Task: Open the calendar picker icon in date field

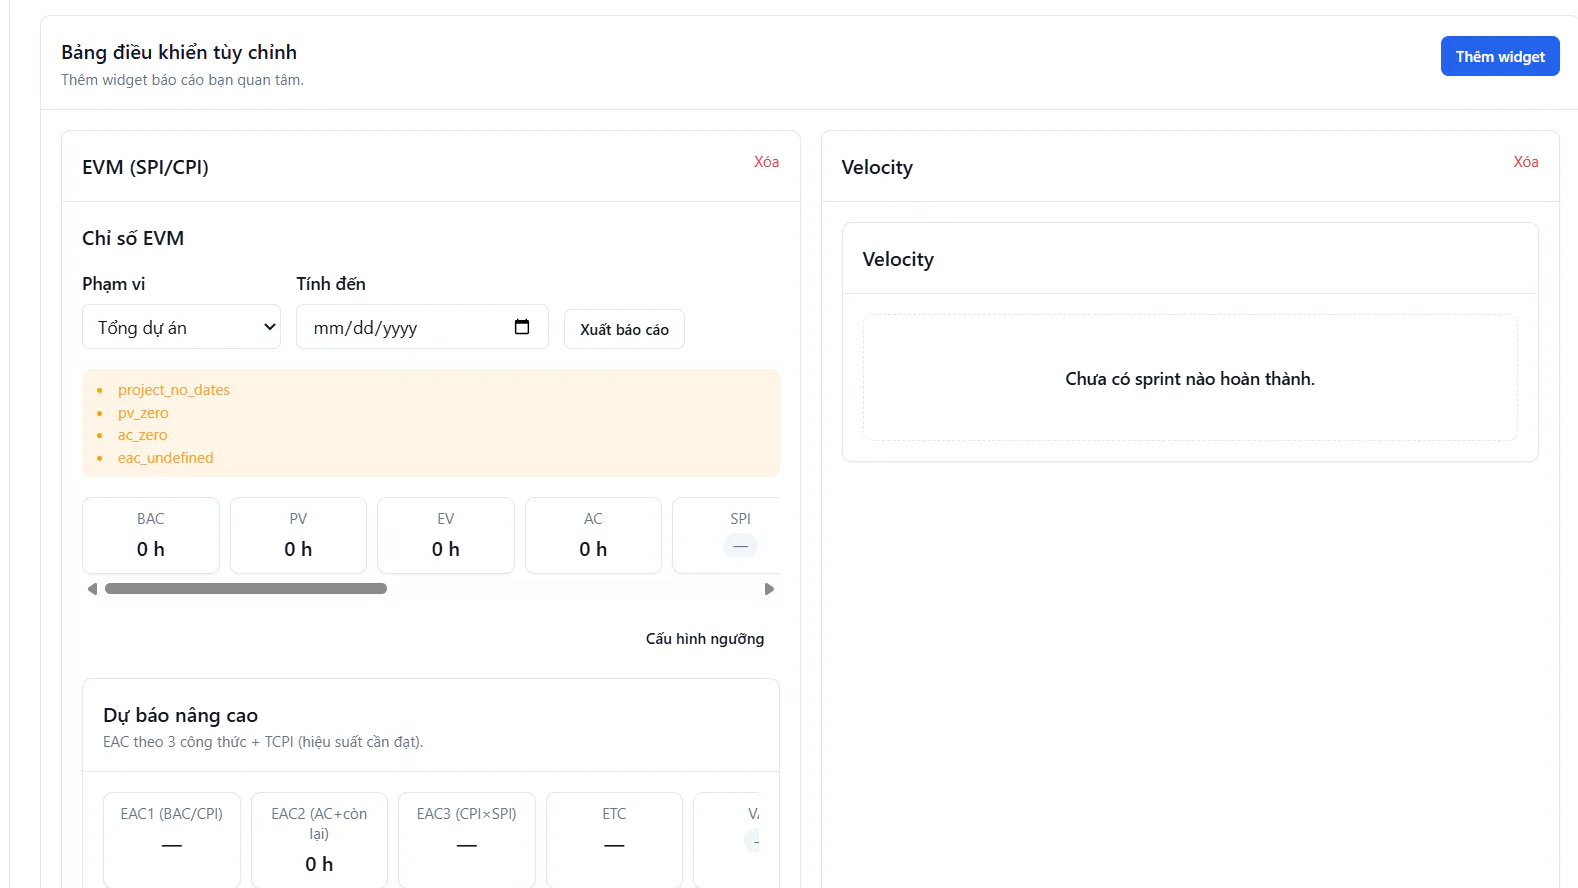Action: point(521,327)
